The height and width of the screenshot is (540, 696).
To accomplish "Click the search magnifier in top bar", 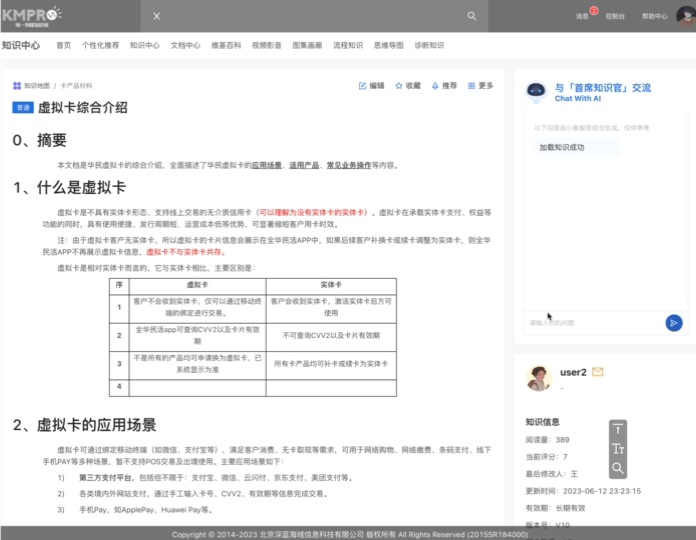I will 472,16.
